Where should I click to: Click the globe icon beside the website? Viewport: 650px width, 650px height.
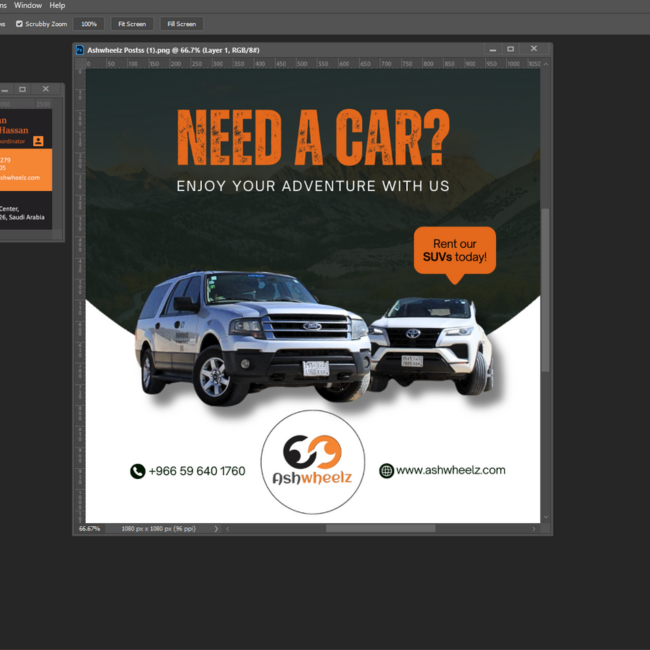(x=386, y=471)
